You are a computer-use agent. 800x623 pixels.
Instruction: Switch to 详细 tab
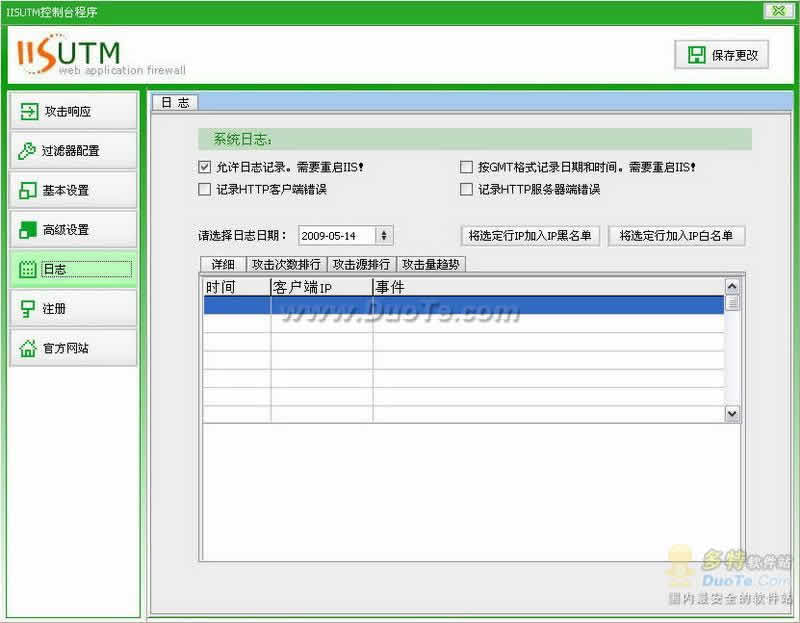(223, 264)
